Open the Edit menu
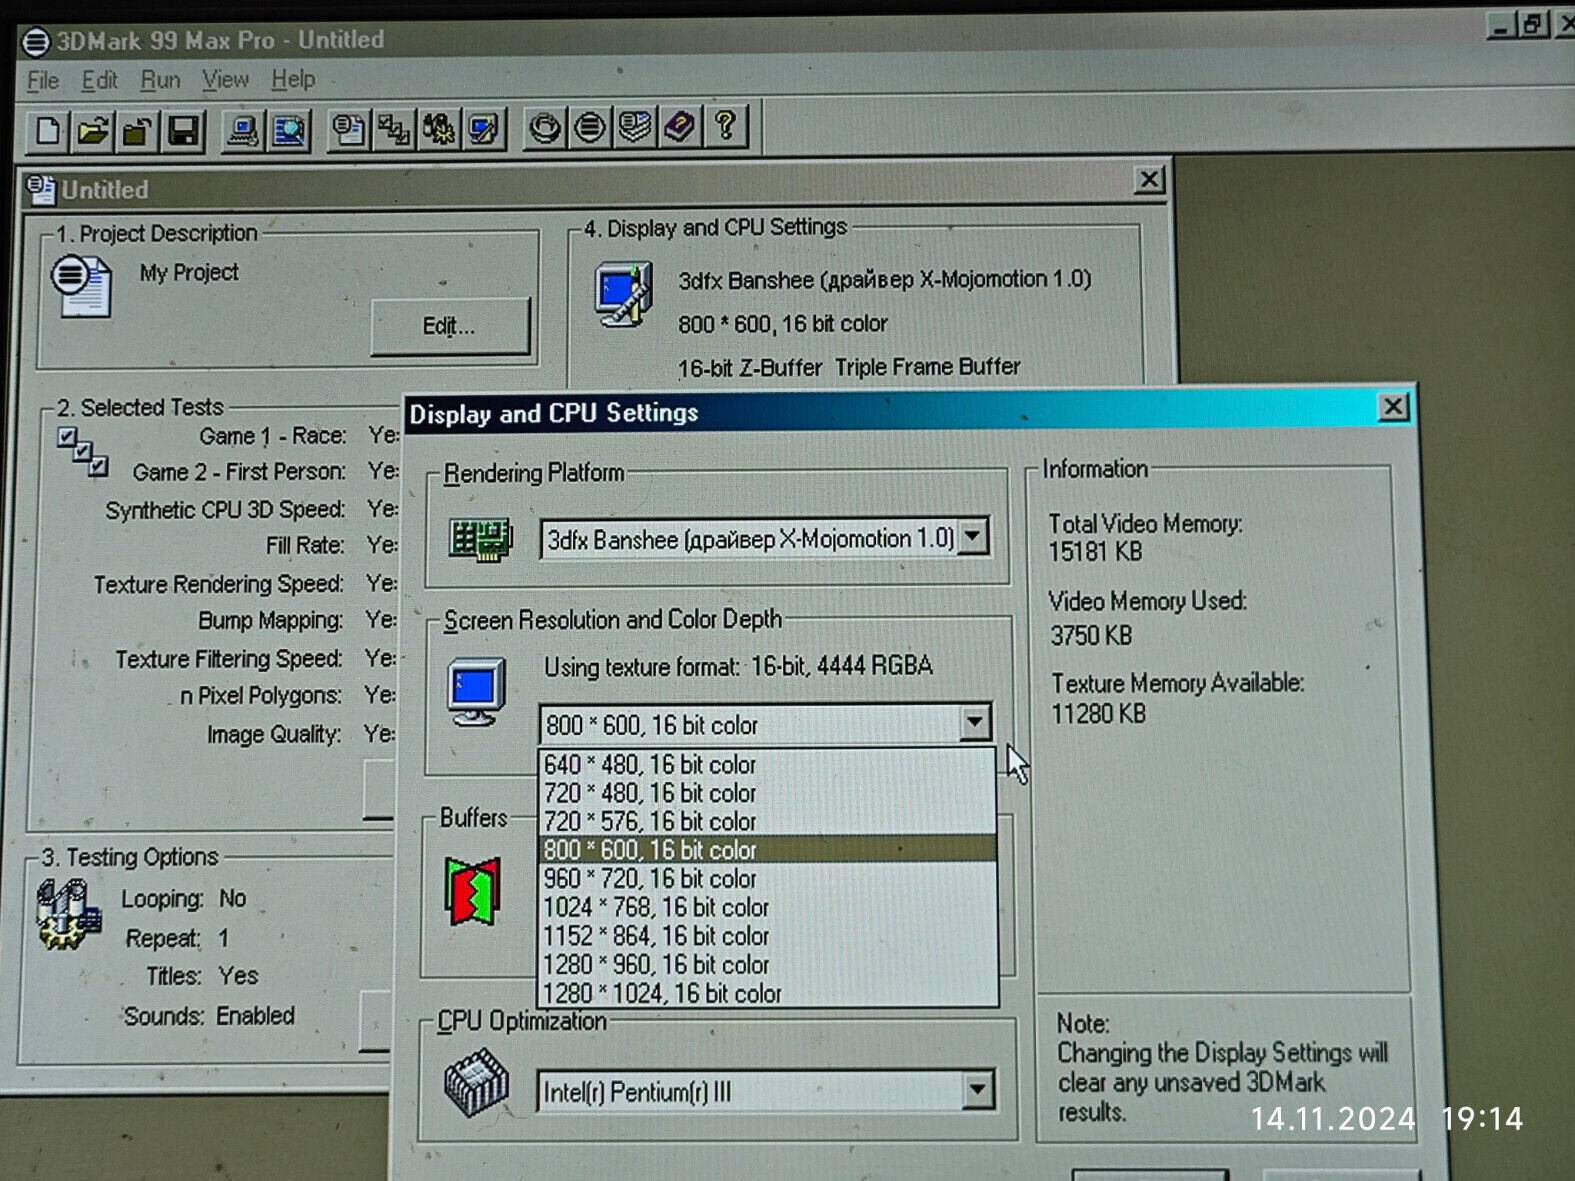1575x1181 pixels. point(99,80)
